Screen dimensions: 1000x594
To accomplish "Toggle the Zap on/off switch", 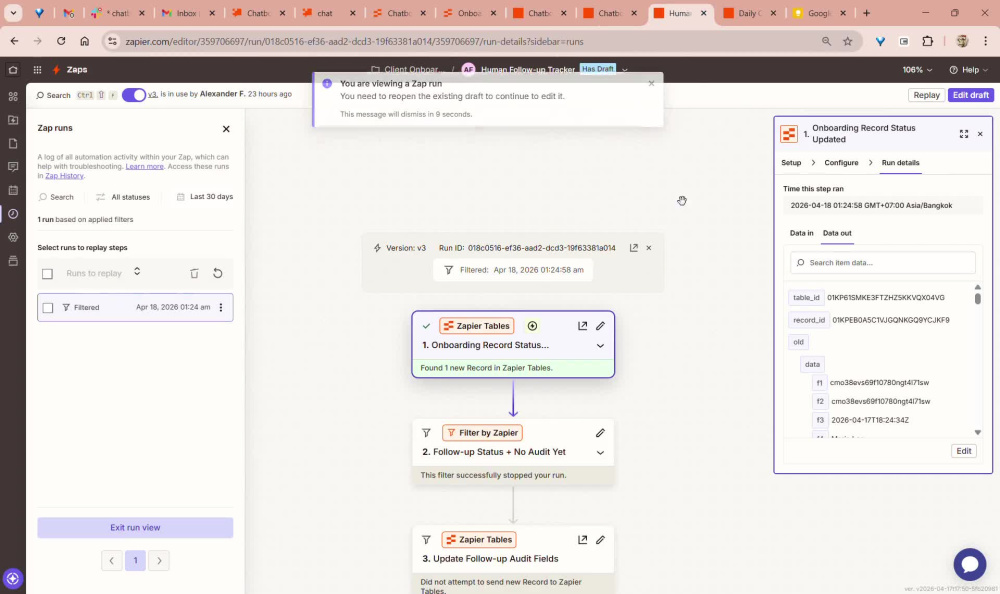I will pyautogui.click(x=134, y=94).
